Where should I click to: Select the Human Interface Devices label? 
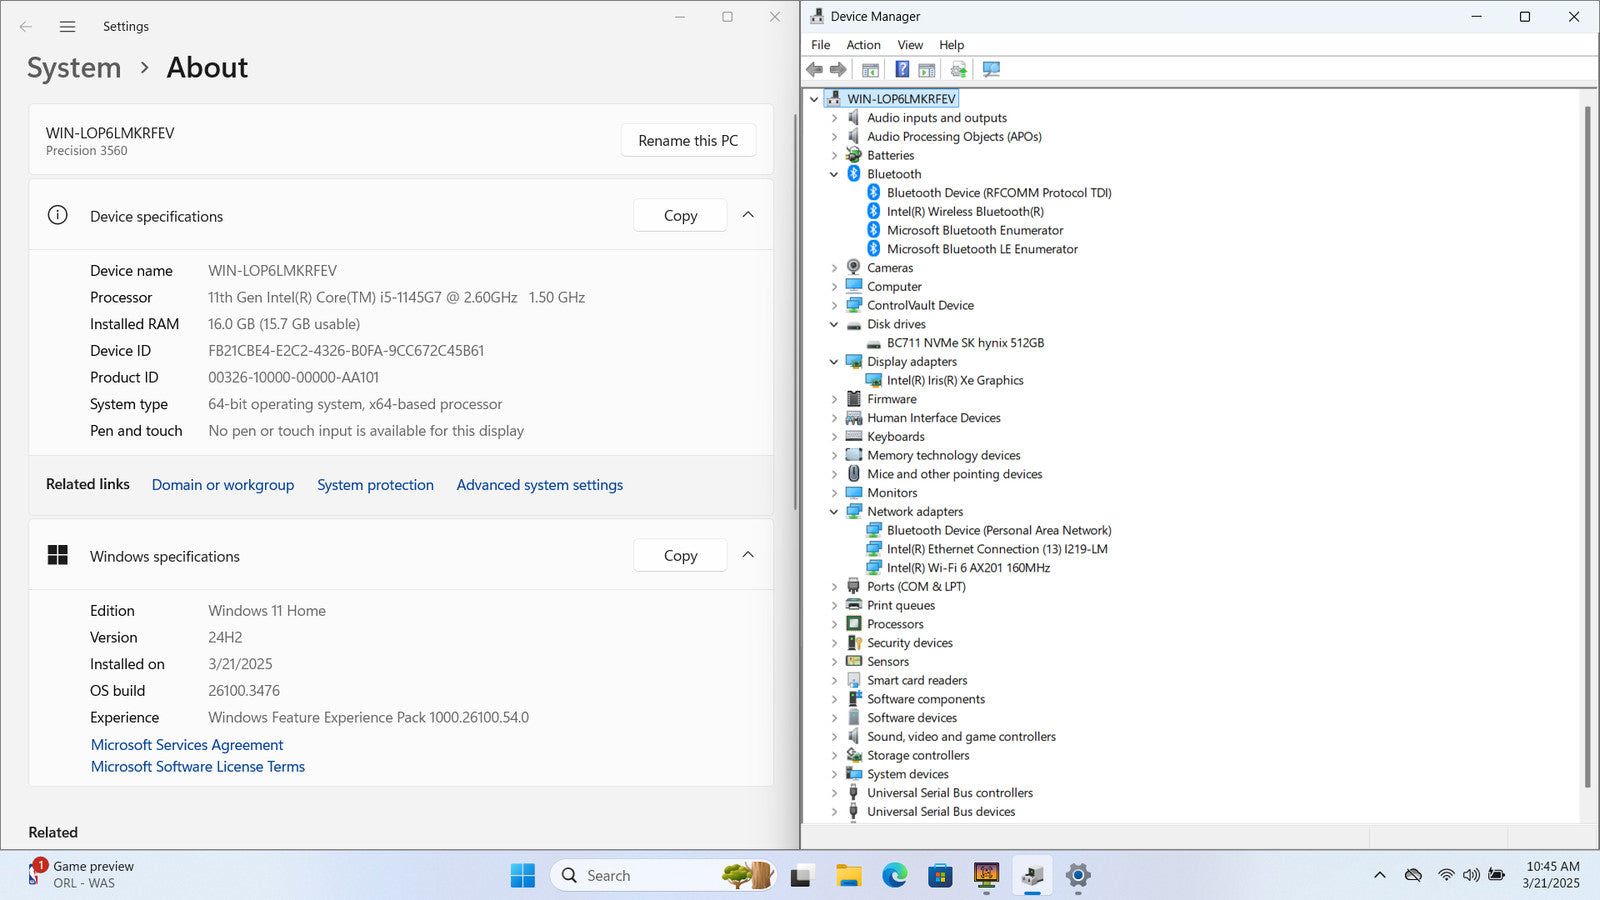(933, 418)
